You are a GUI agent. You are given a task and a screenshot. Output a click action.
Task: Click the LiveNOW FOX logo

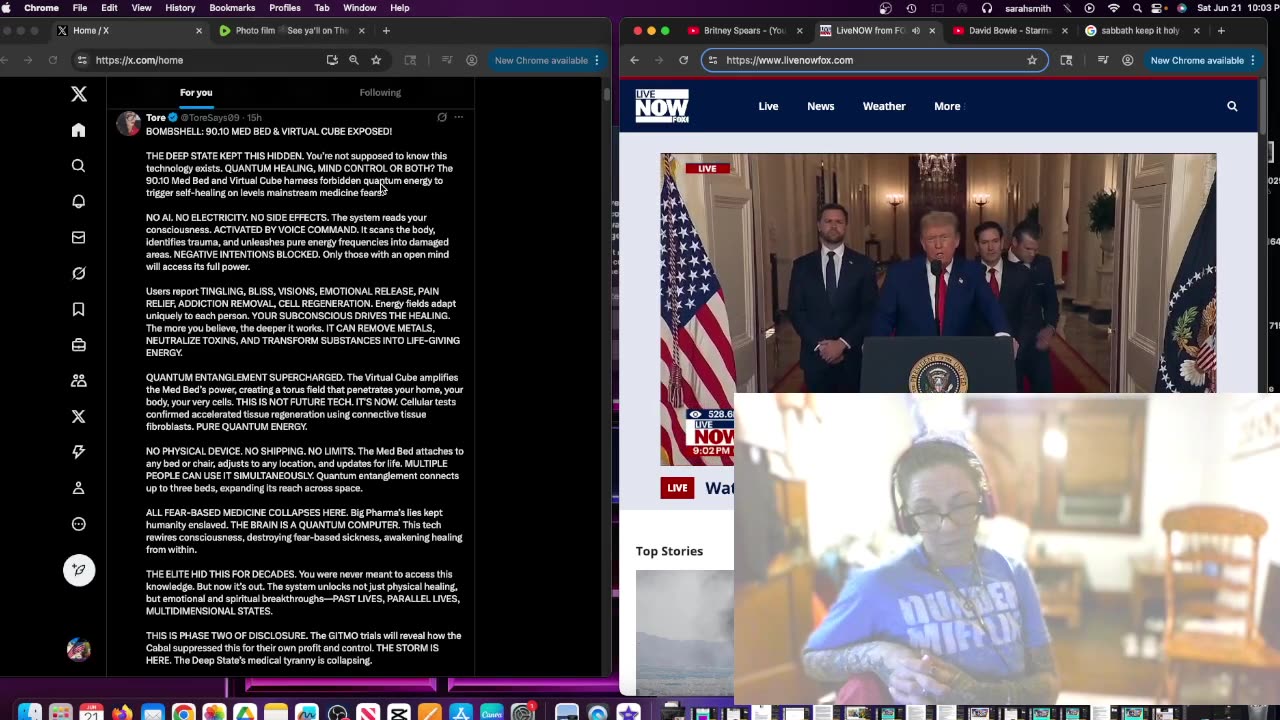[662, 106]
